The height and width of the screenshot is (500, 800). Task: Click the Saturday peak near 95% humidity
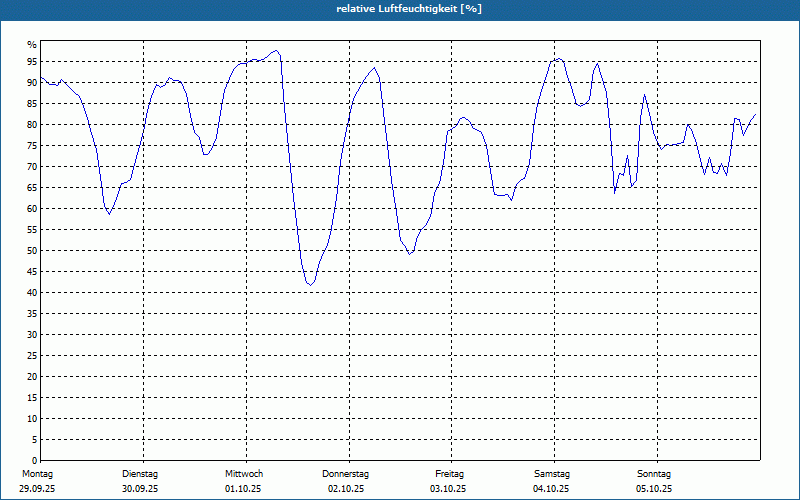[x=559, y=59]
